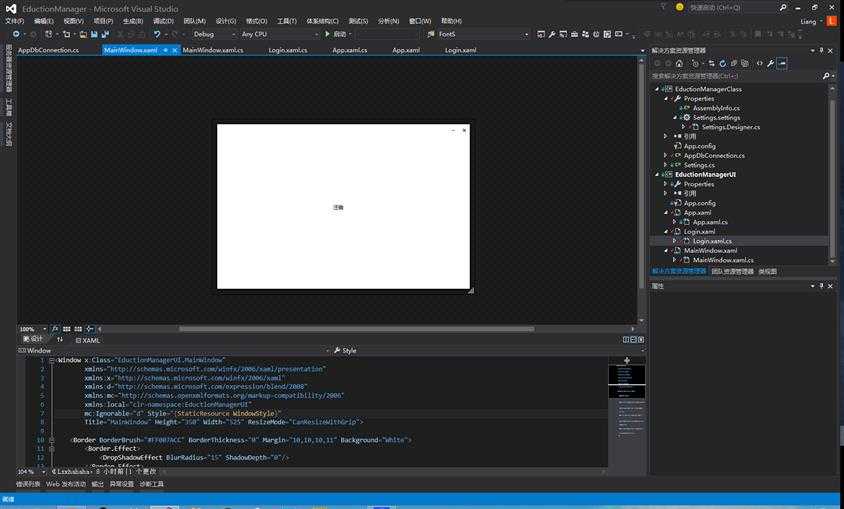844x509 pixels.
Task: Click the toolbox icon in the main toolbar
Action: pyautogui.click(x=574, y=34)
